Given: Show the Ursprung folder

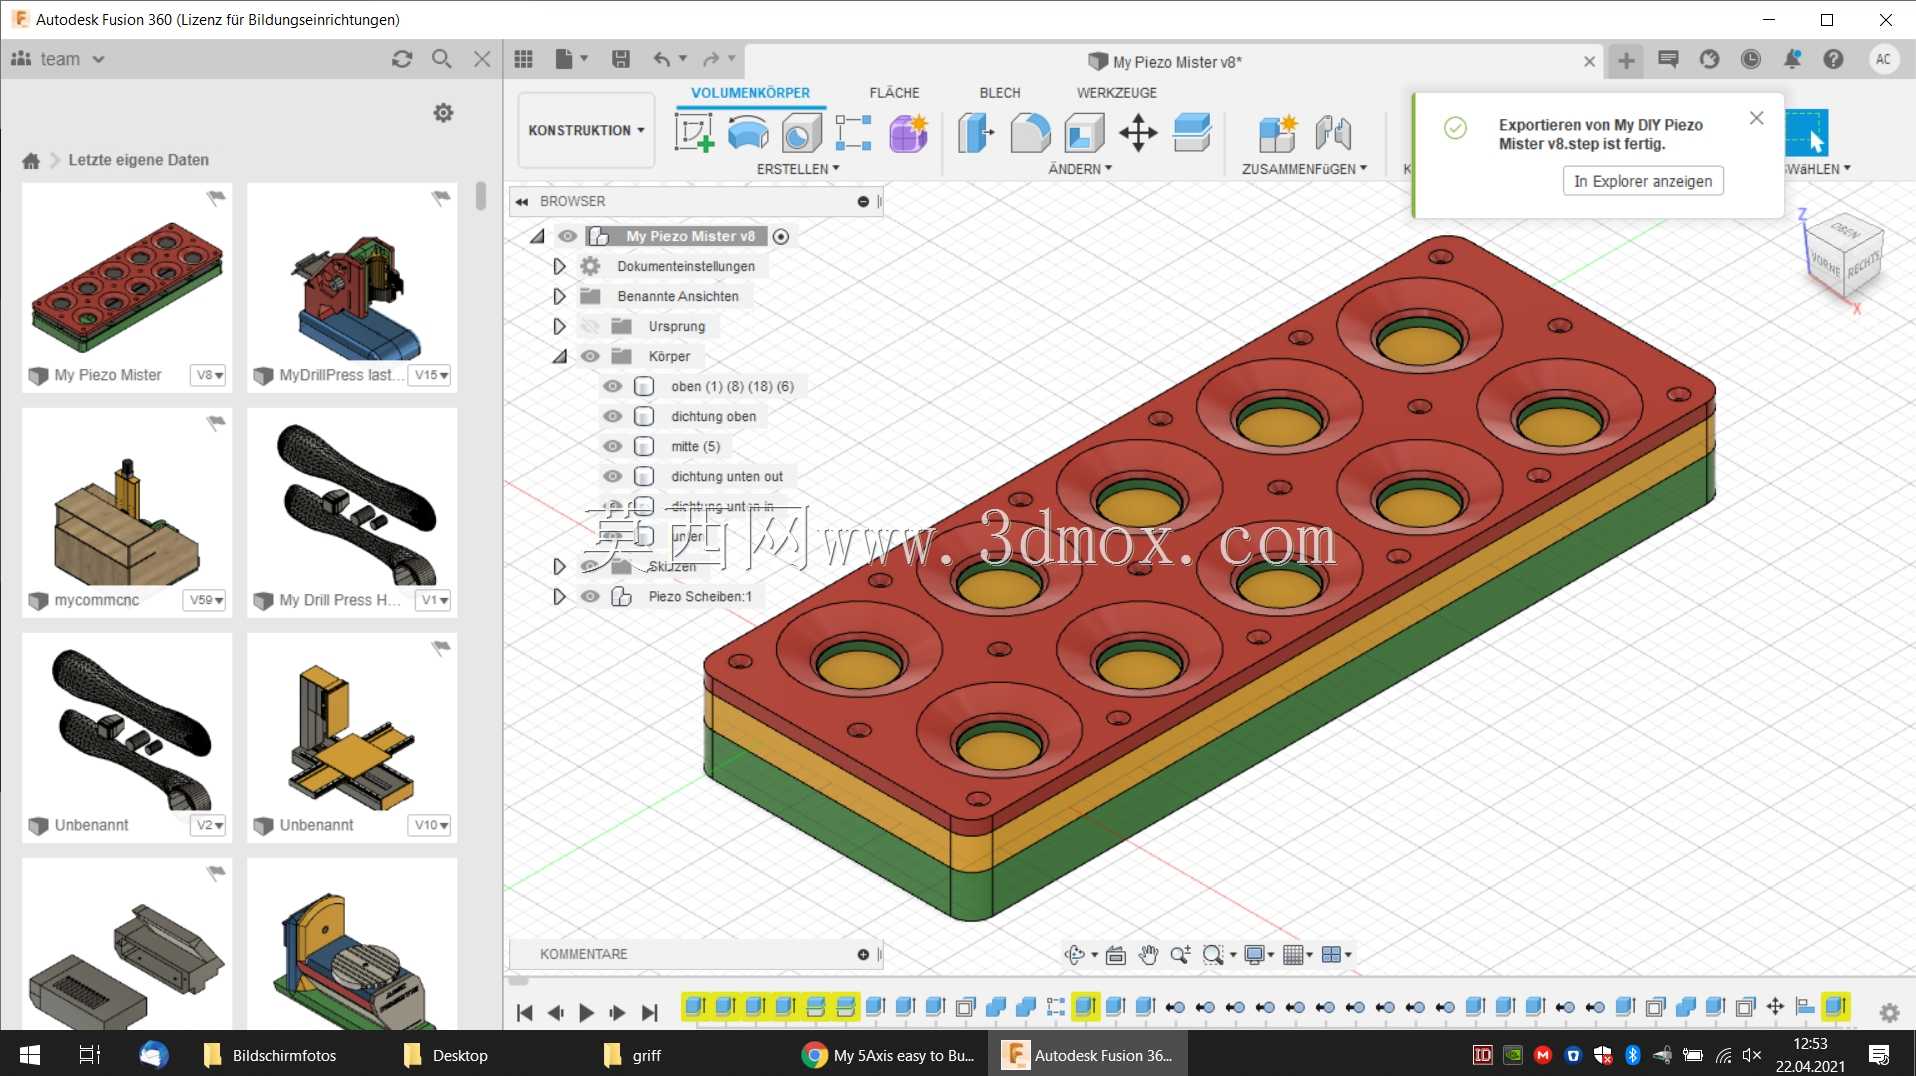Looking at the screenshot, I should [590, 326].
